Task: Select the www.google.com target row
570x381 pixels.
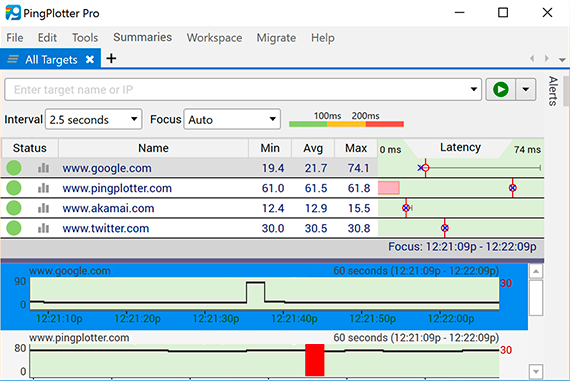Action: pos(272,168)
